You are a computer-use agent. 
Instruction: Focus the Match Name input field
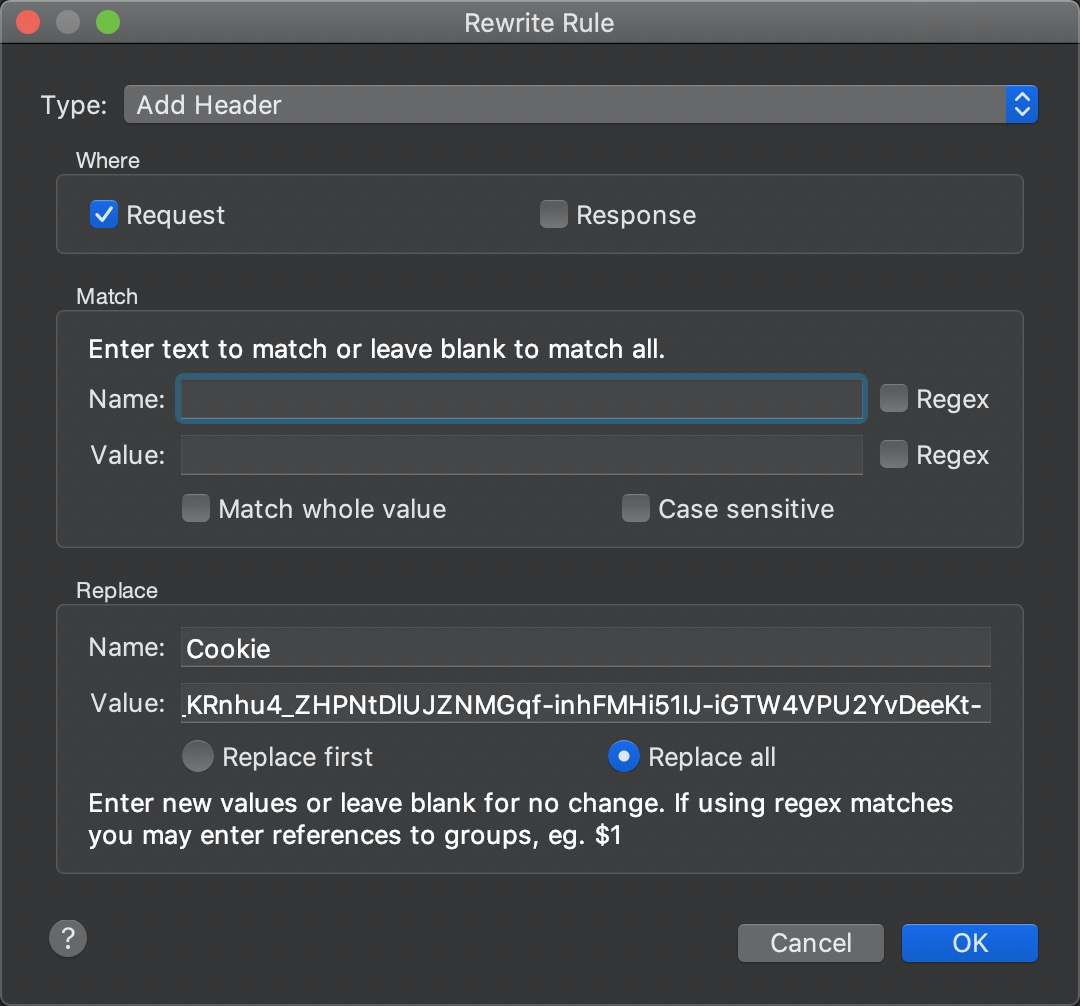click(521, 399)
